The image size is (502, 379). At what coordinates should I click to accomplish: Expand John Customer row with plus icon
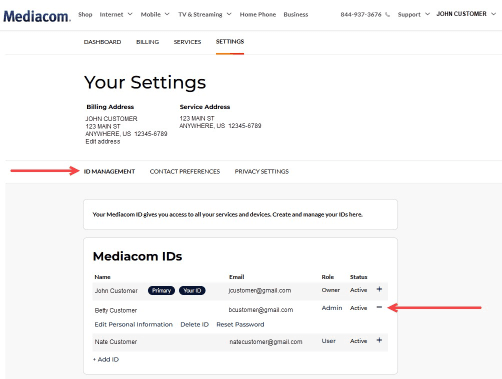(x=379, y=289)
